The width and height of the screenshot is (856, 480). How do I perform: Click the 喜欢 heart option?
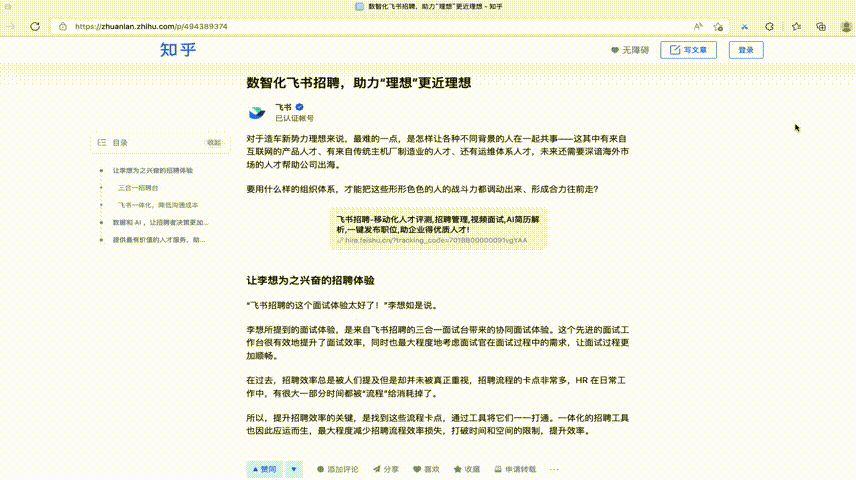(x=426, y=469)
